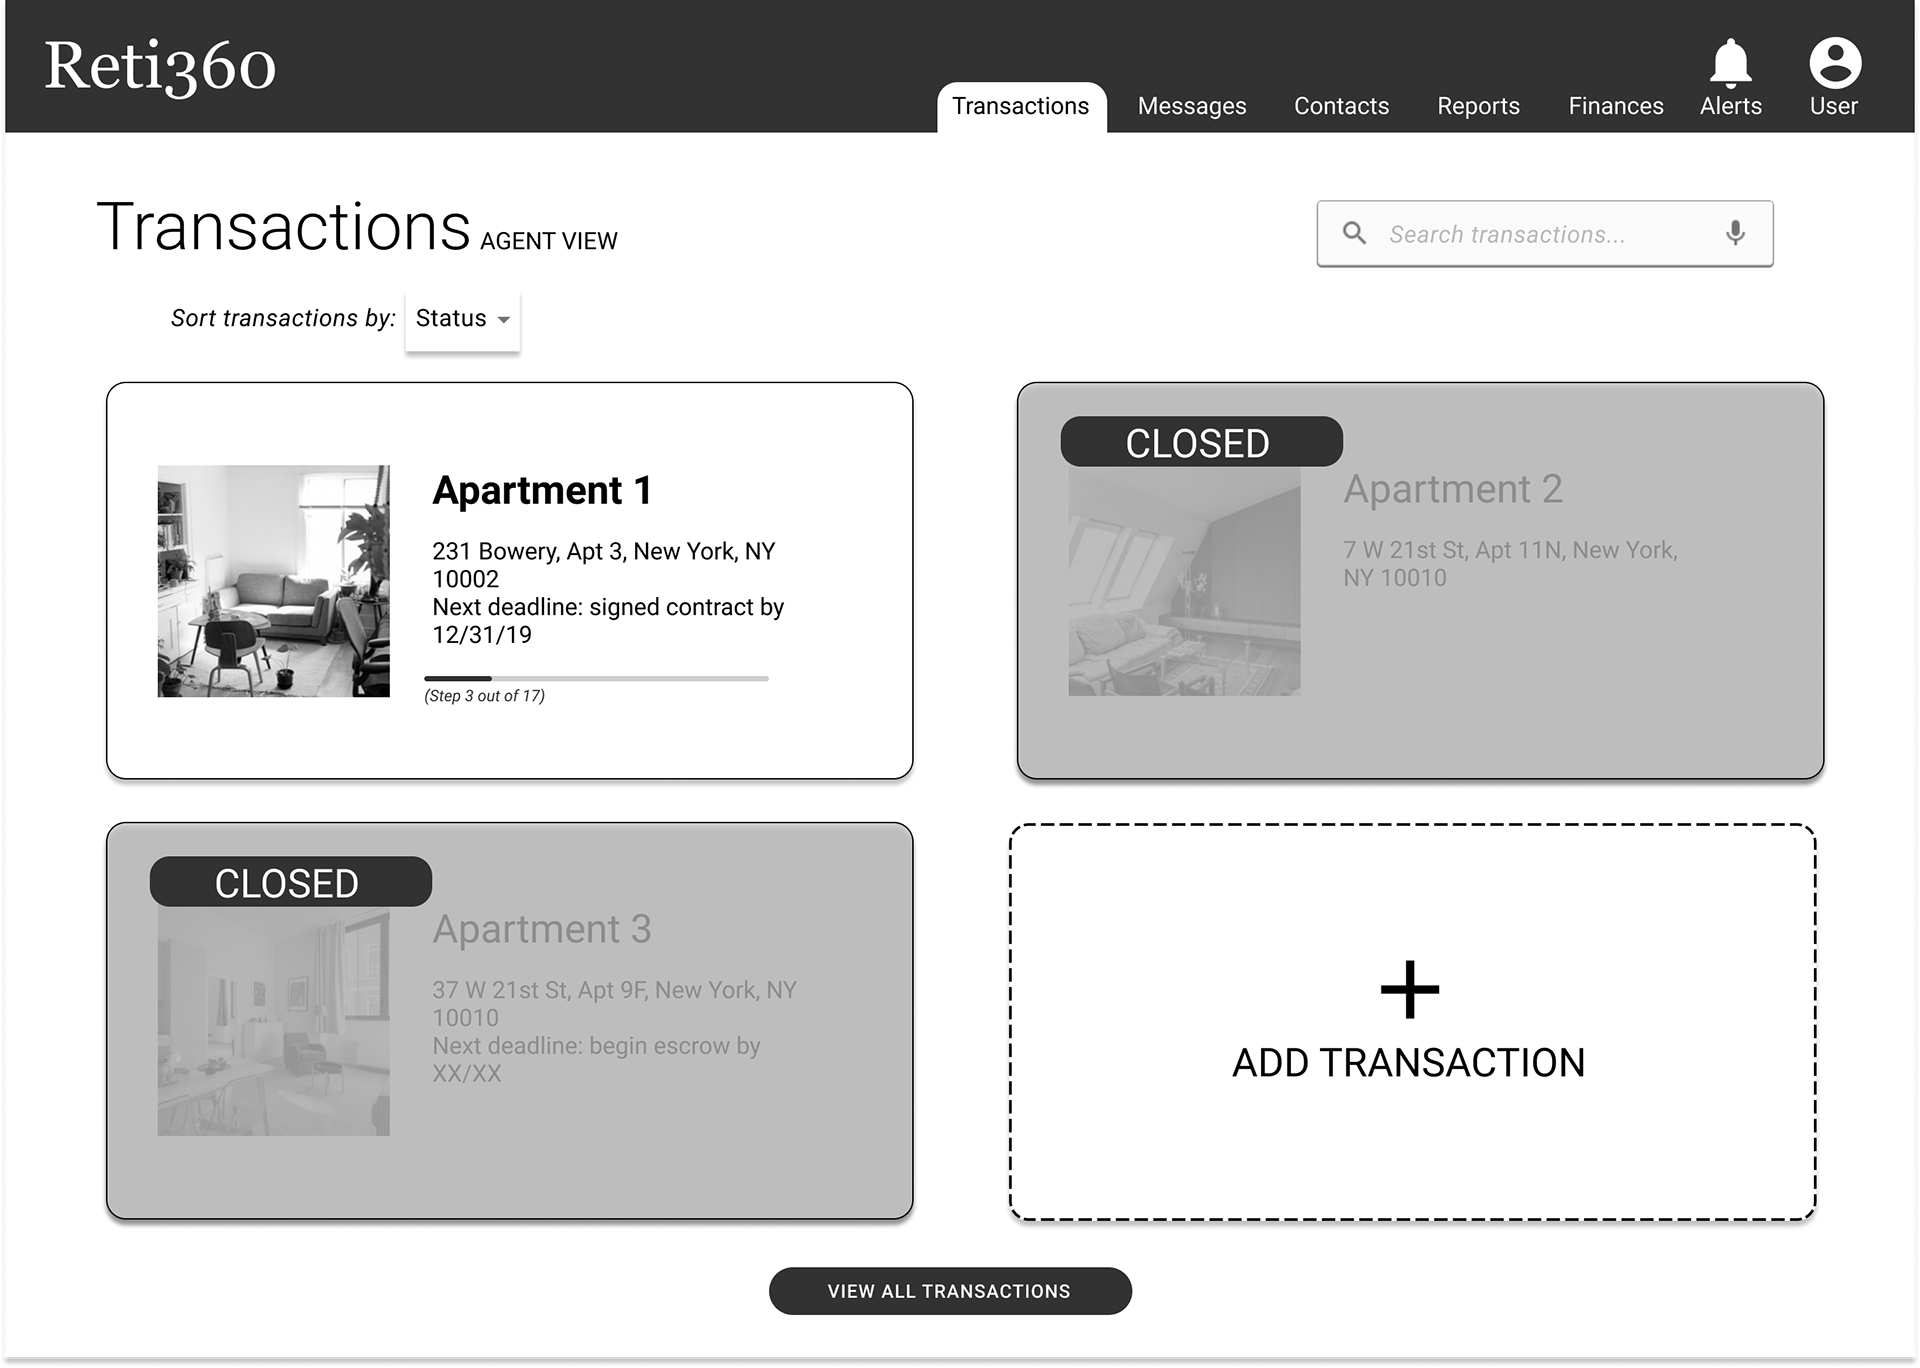
Task: Open the Apartment 1 title
Action: tap(542, 490)
